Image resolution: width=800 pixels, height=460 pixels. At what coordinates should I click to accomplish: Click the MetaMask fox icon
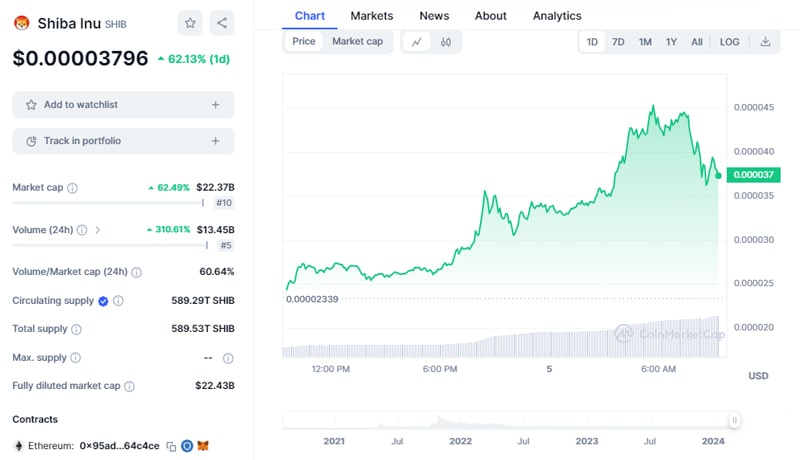pos(203,445)
